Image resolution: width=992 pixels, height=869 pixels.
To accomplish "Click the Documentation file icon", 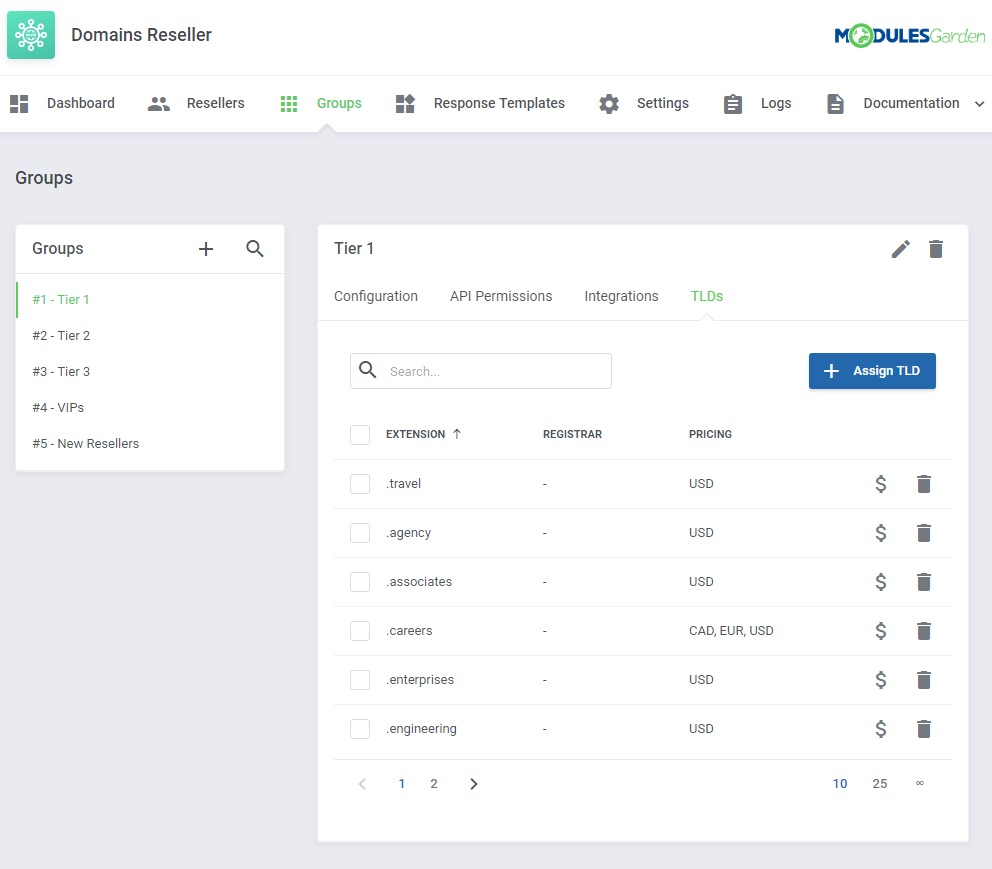I will [835, 104].
